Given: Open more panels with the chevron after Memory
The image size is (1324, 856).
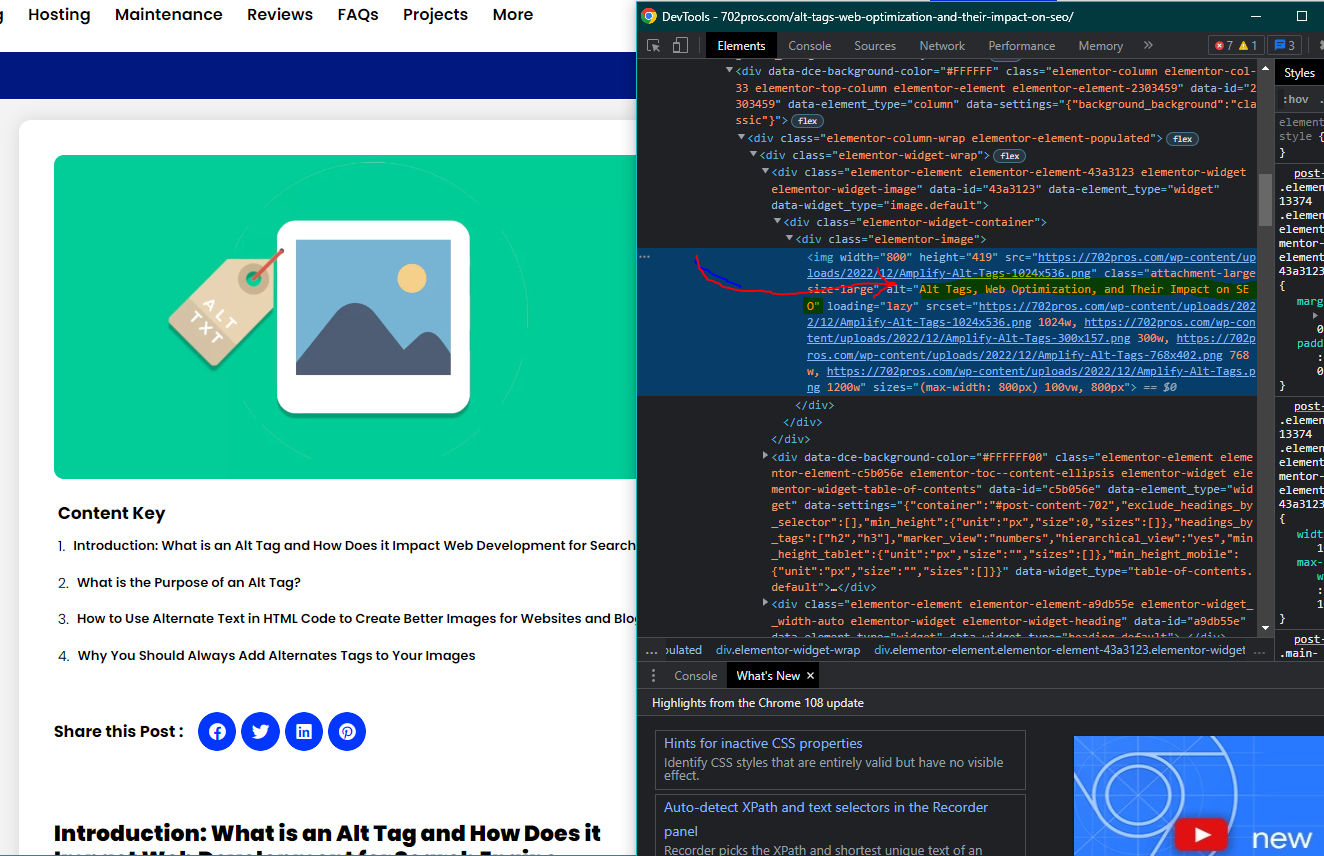Looking at the screenshot, I should [1148, 45].
